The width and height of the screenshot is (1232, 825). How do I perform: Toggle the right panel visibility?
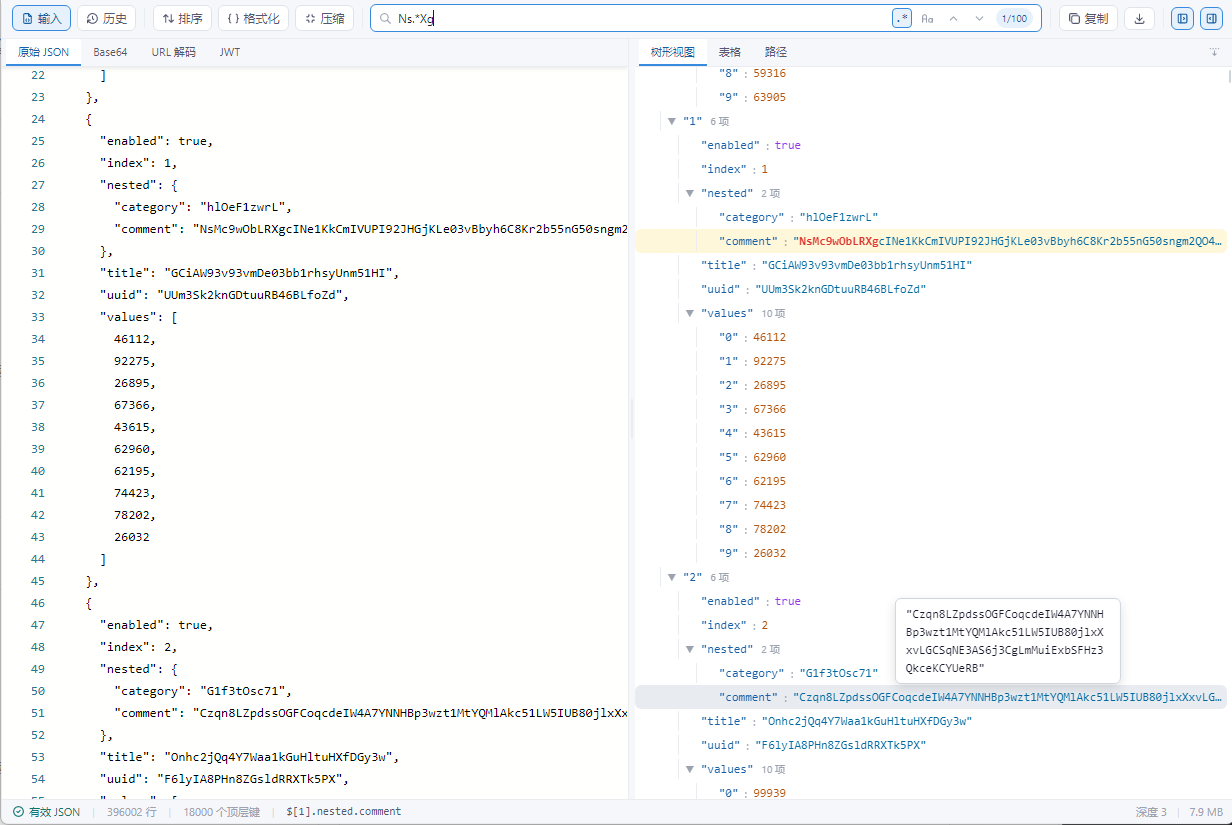pos(1209,18)
